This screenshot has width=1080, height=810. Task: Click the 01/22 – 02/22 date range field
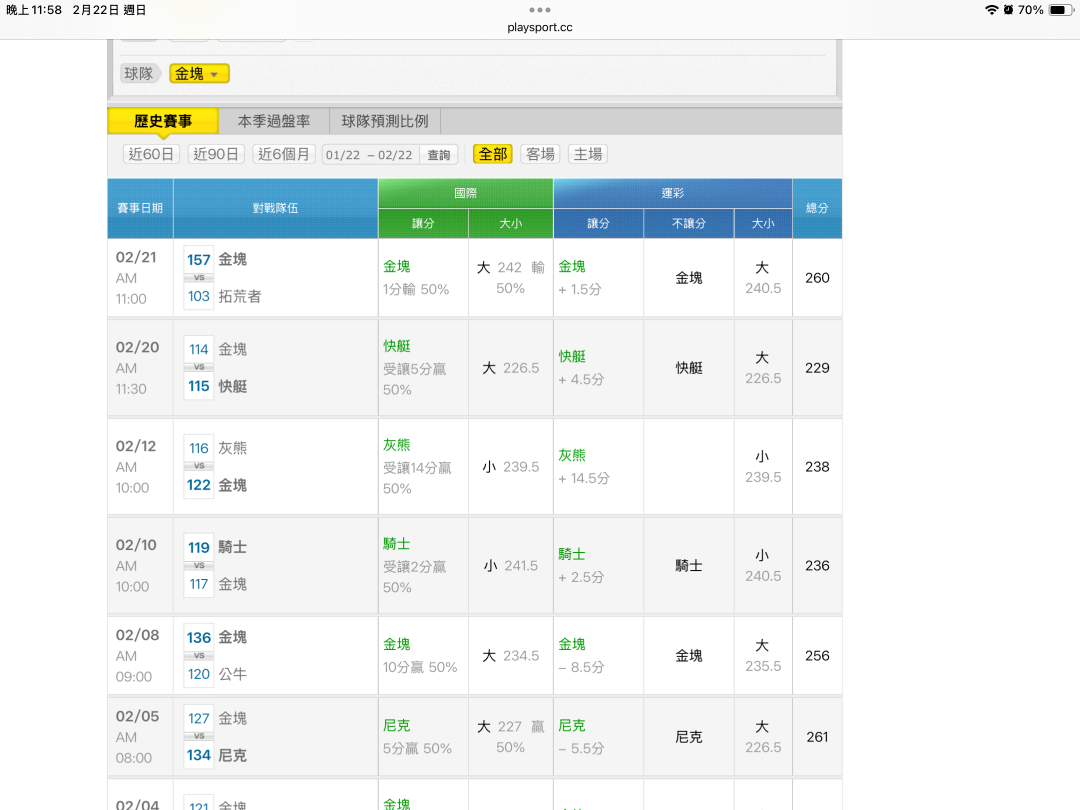pos(368,155)
